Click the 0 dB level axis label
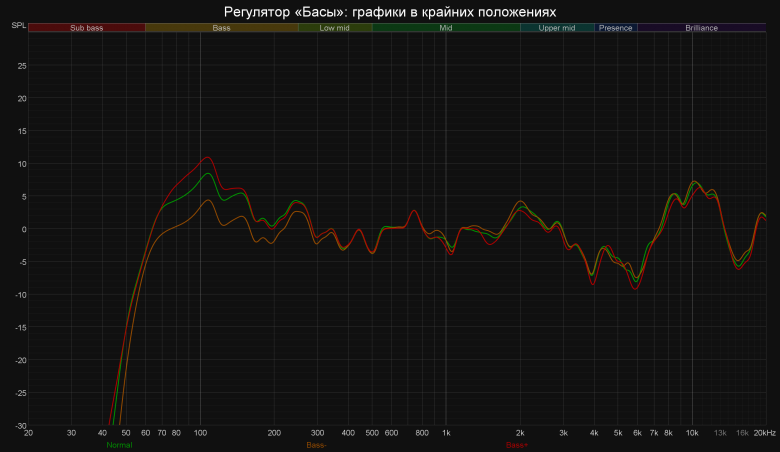 (x=24, y=229)
